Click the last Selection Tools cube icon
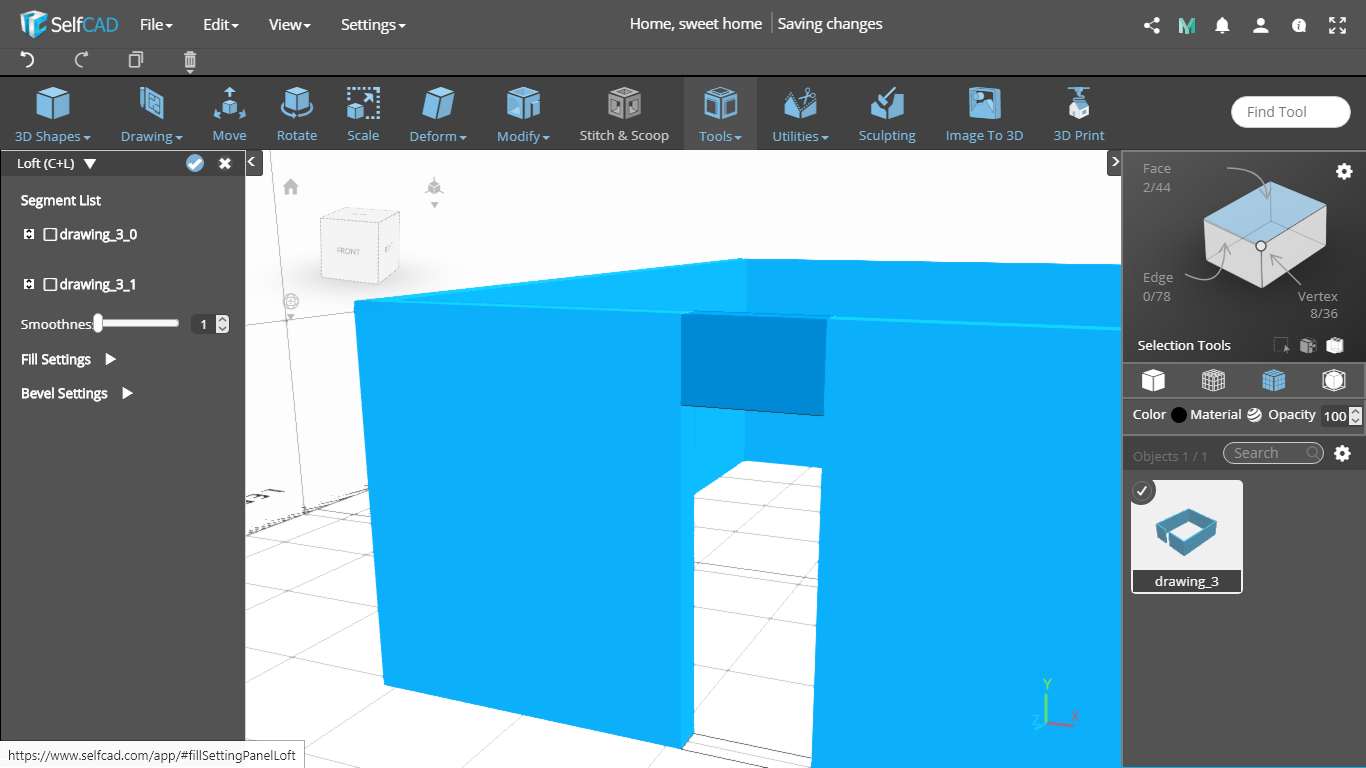The image size is (1366, 768). 1334,346
